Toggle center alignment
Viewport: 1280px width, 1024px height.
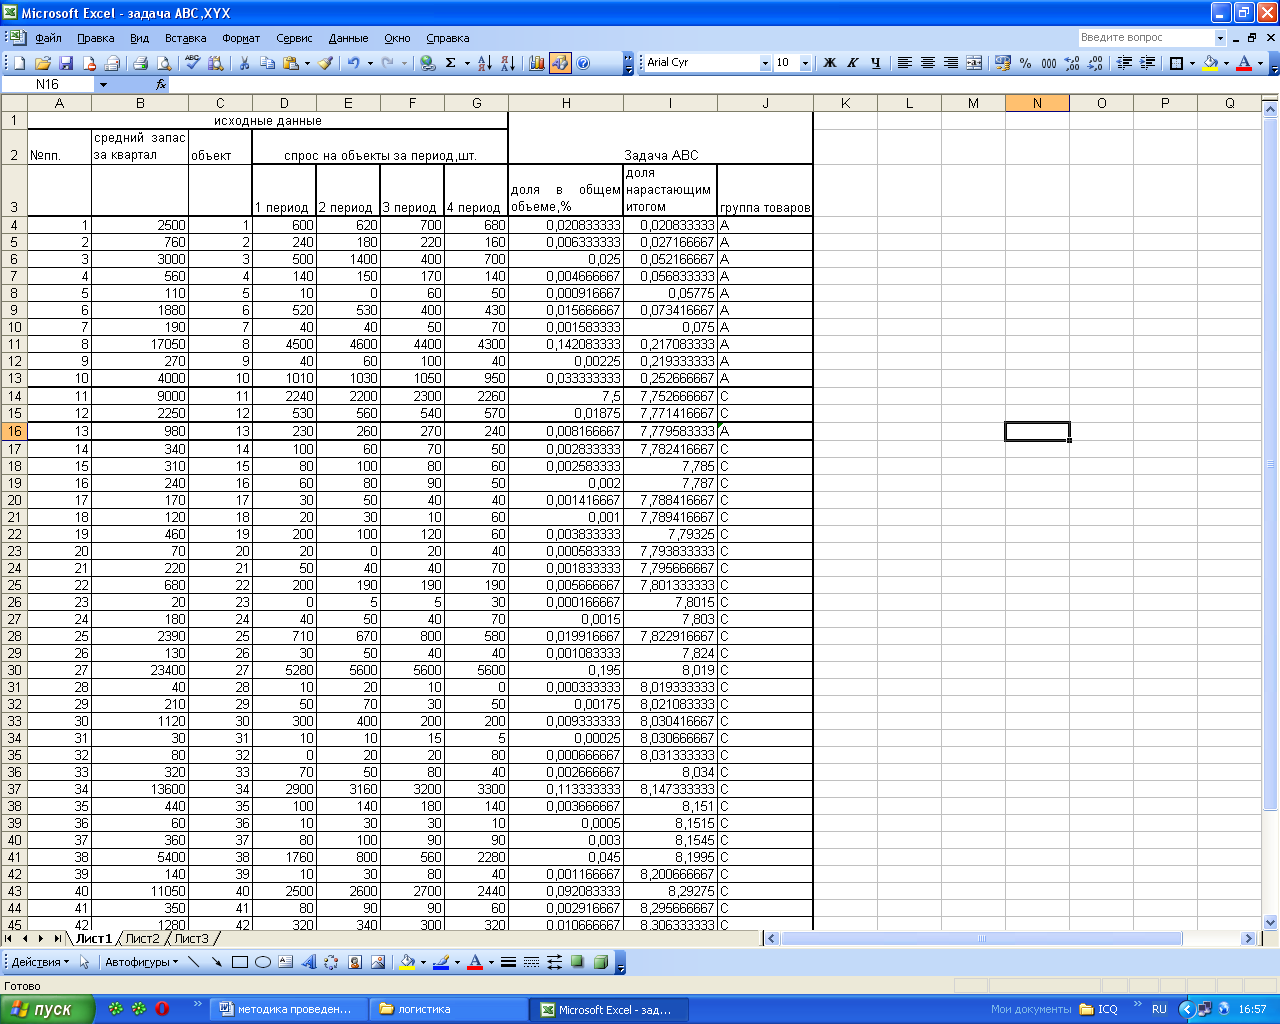[927, 63]
